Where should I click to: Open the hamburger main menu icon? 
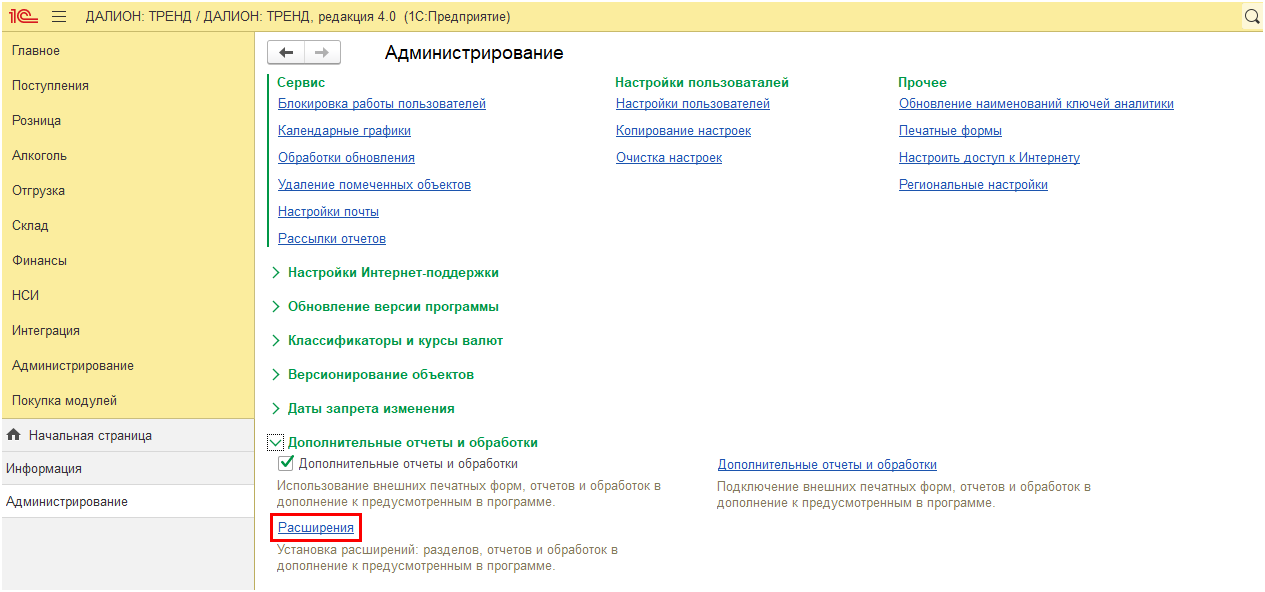click(x=59, y=16)
